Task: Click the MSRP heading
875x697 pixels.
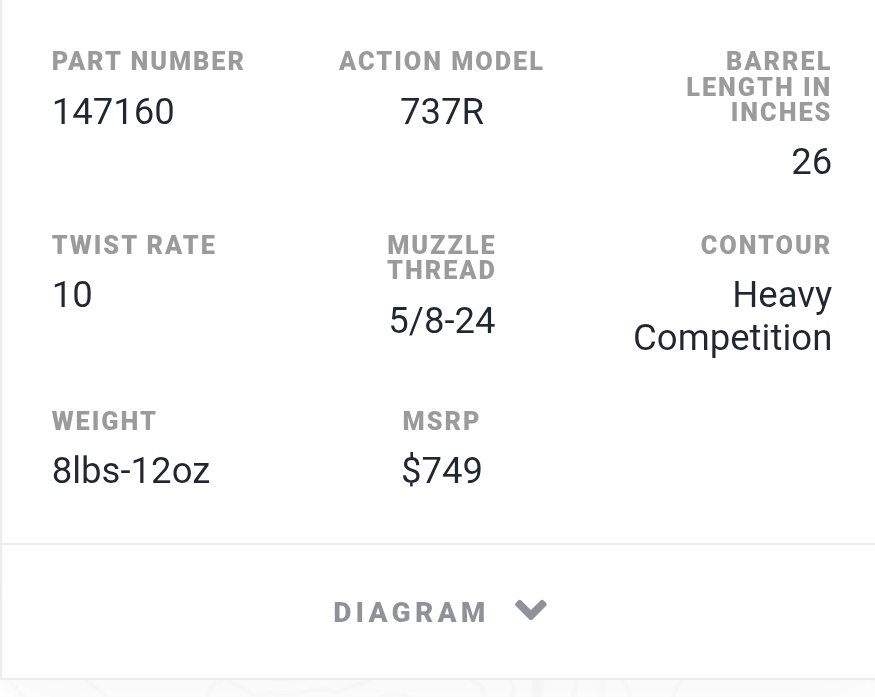Action: pyautogui.click(x=441, y=421)
